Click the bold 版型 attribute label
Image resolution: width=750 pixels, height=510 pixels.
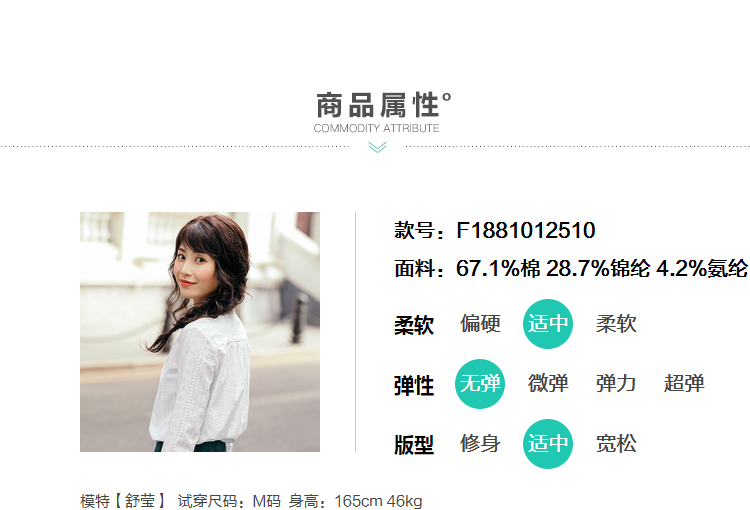click(414, 445)
